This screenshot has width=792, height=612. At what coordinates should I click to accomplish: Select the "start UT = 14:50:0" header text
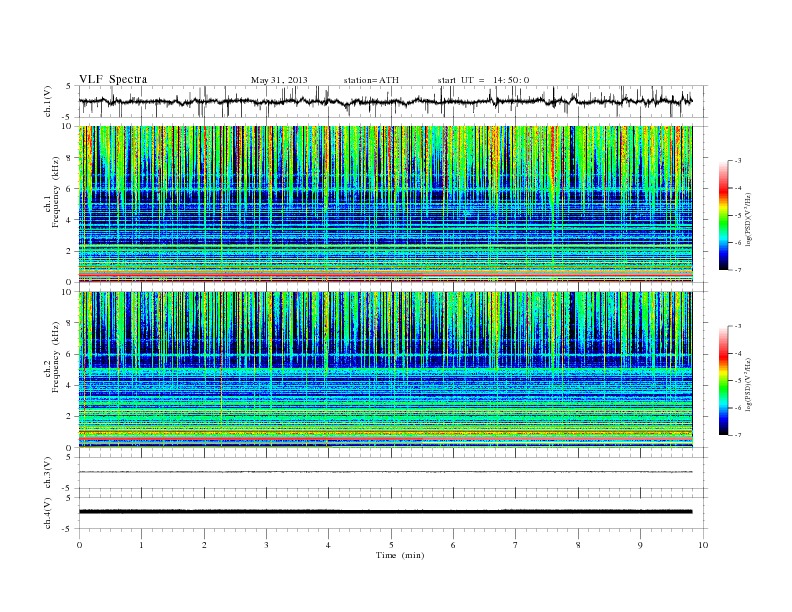483,80
